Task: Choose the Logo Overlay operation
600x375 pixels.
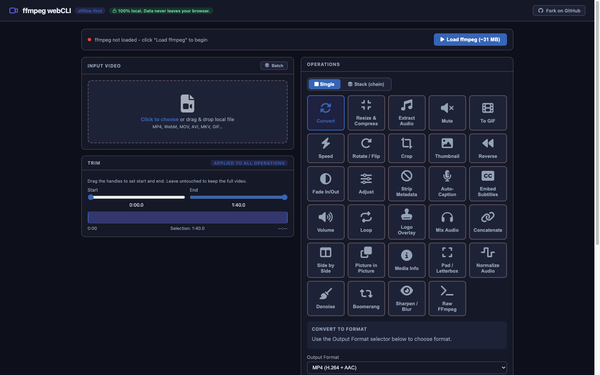Action: click(407, 222)
